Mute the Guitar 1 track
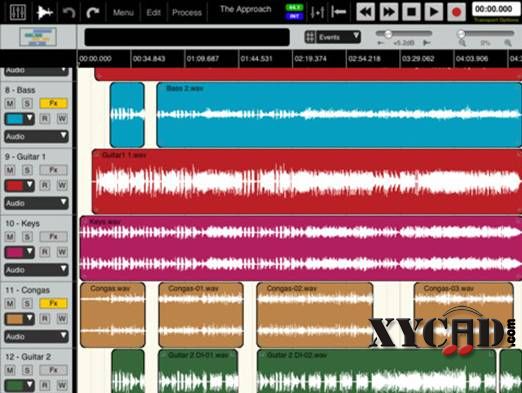The width and height of the screenshot is (522, 393). 10,170
